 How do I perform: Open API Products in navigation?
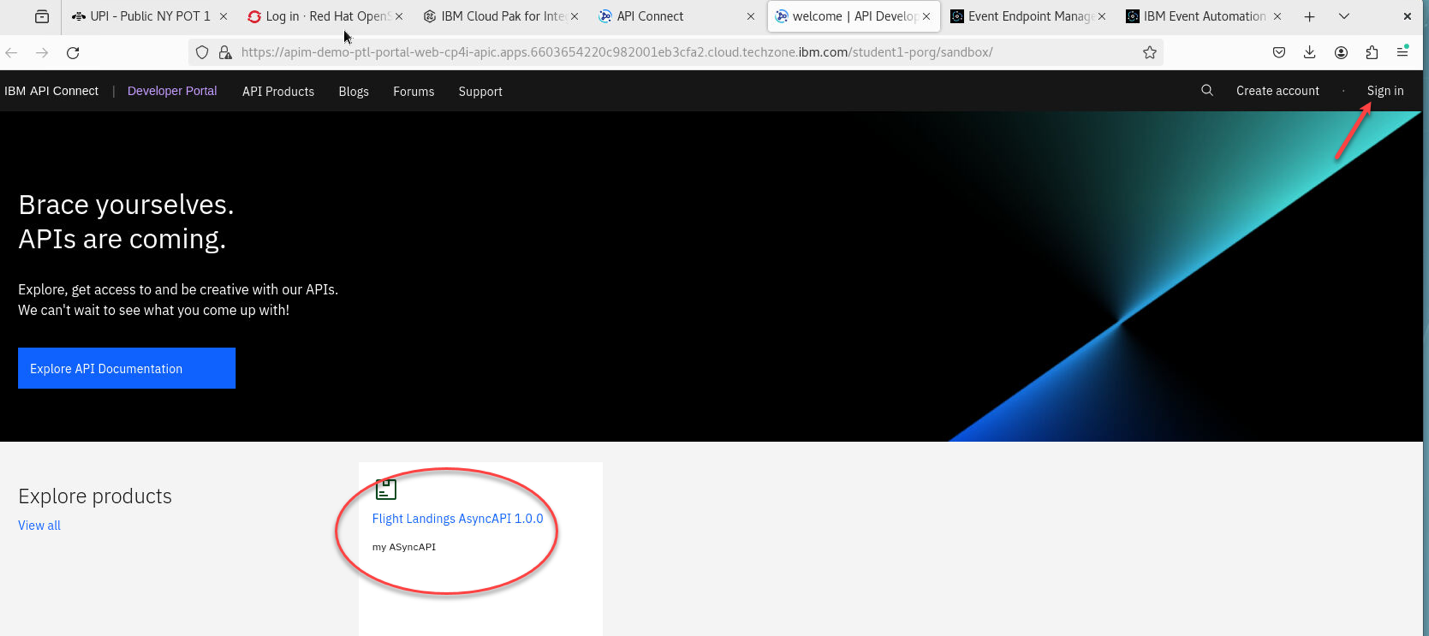[x=278, y=91]
